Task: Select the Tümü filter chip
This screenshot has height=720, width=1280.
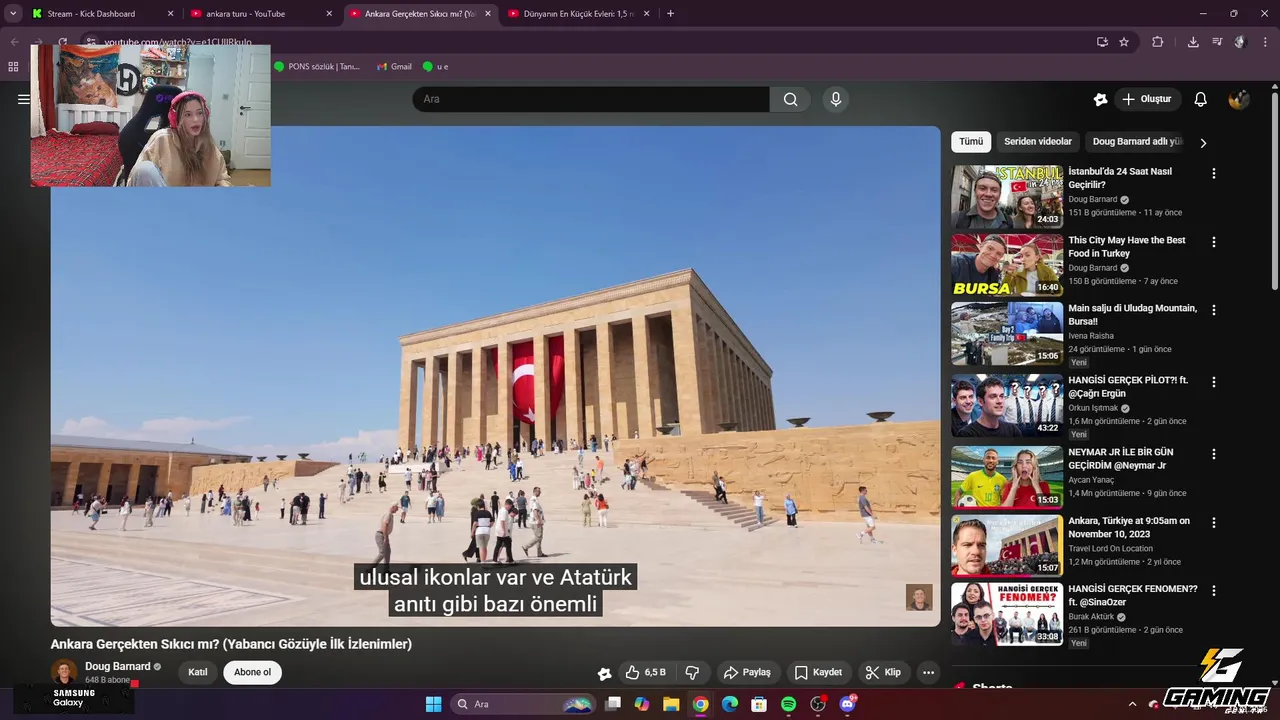Action: [971, 142]
